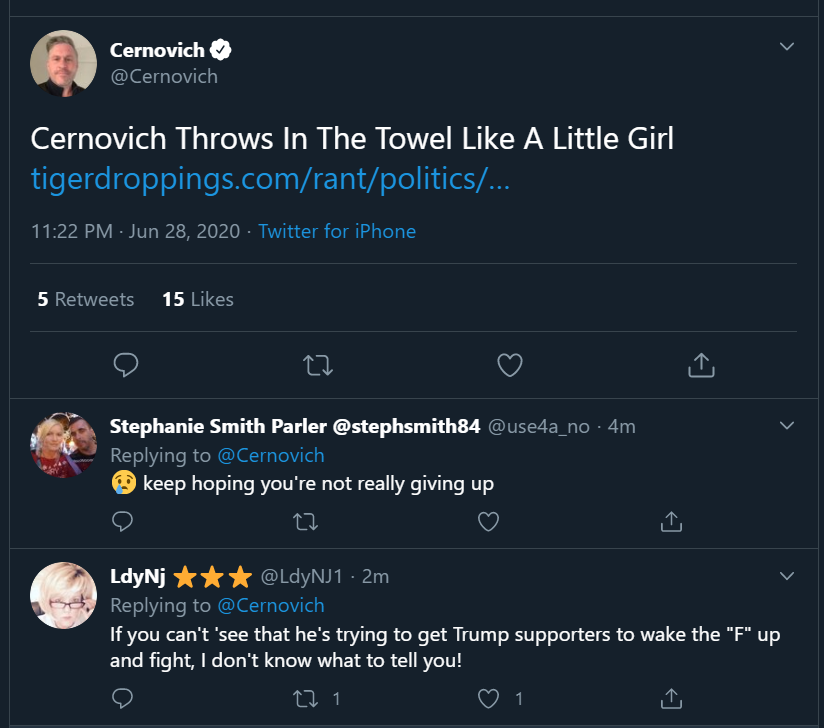This screenshot has width=824, height=728.
Task: Expand menu chevron on Stephanie's reply
Action: pyautogui.click(x=787, y=426)
